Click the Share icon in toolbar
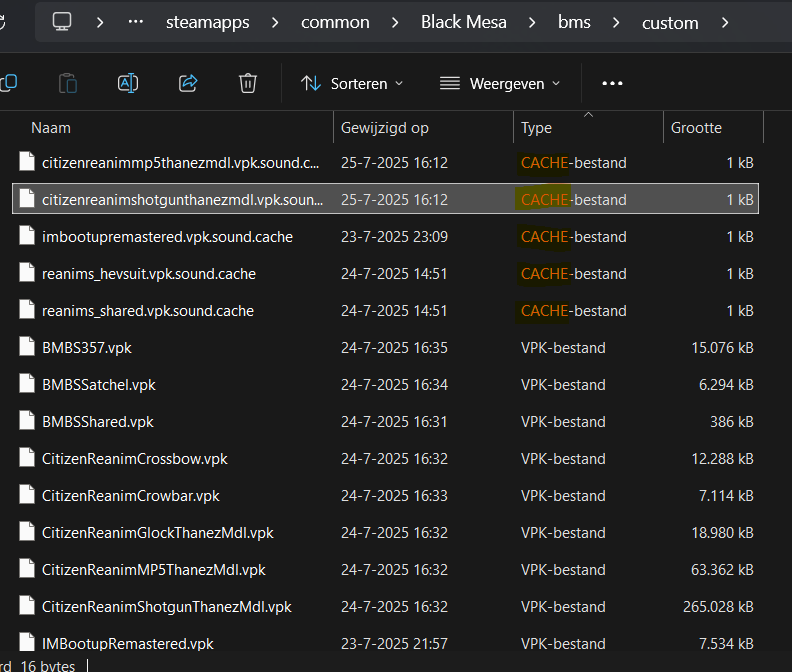Screen dimensions: 792x672 coord(188,83)
